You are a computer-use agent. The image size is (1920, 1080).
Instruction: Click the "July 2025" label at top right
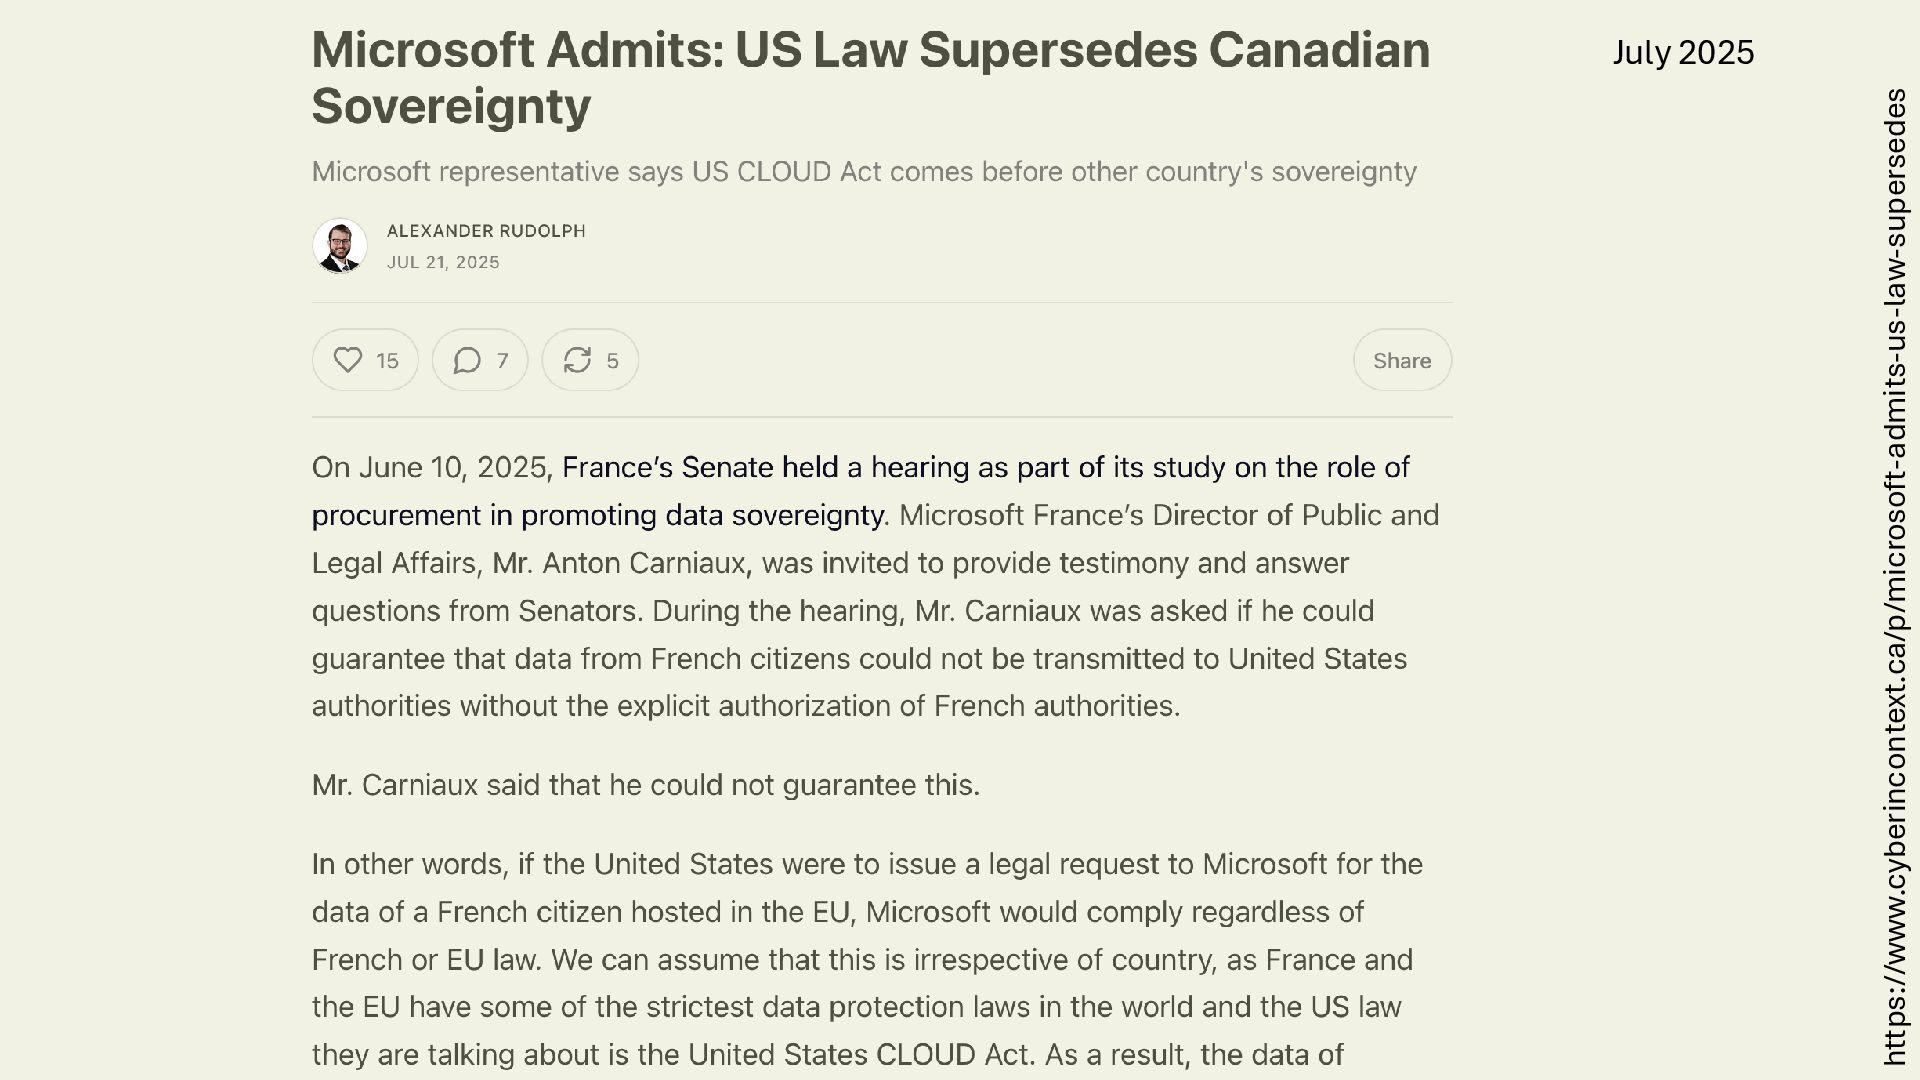[1683, 53]
